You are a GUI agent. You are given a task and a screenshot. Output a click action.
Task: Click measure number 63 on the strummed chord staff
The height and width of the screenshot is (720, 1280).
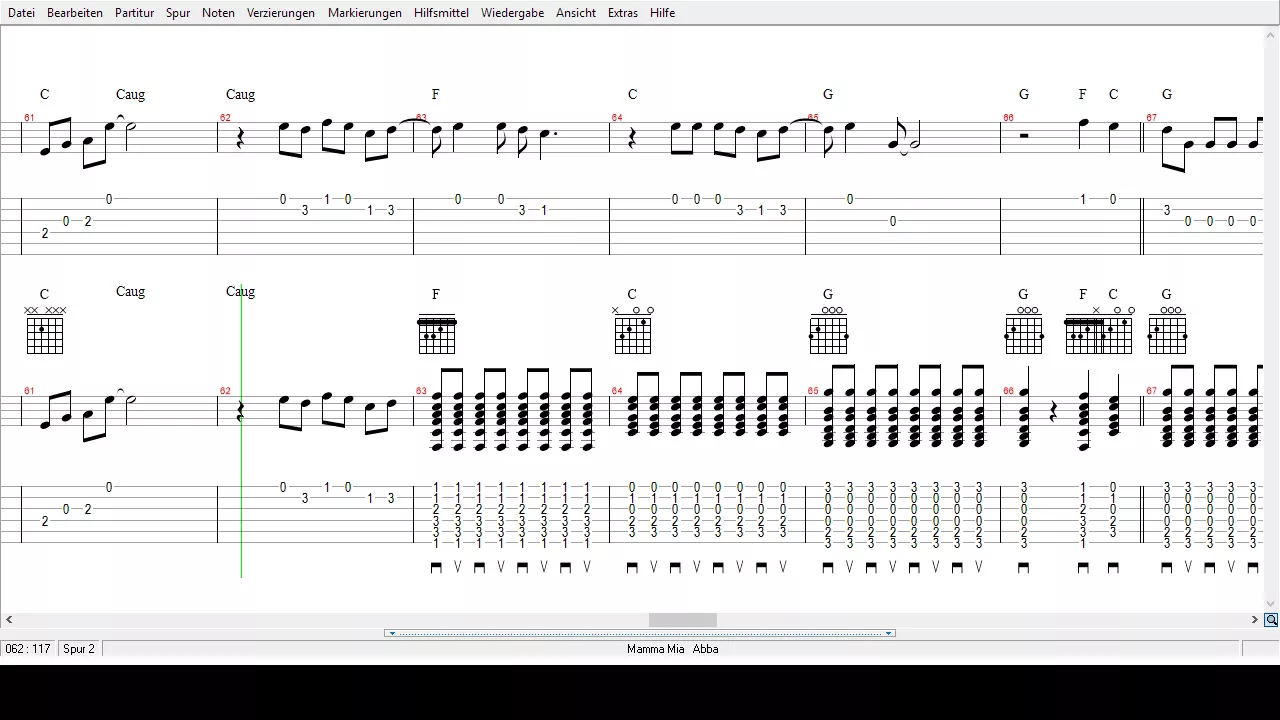[x=421, y=391]
